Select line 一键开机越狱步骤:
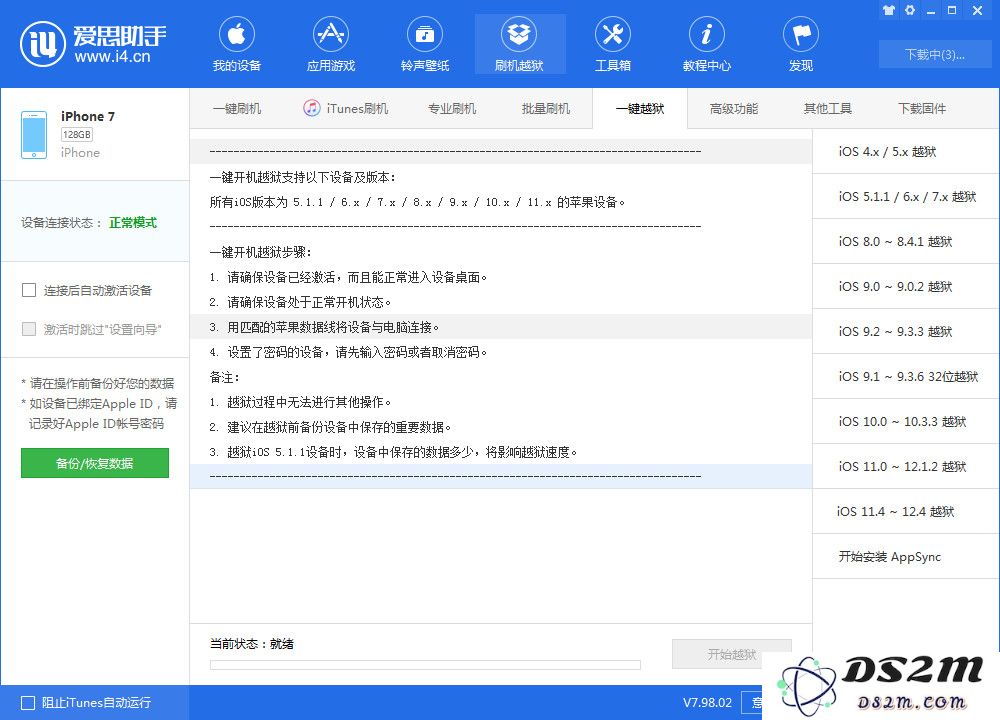The image size is (1000, 720). (x=260, y=252)
